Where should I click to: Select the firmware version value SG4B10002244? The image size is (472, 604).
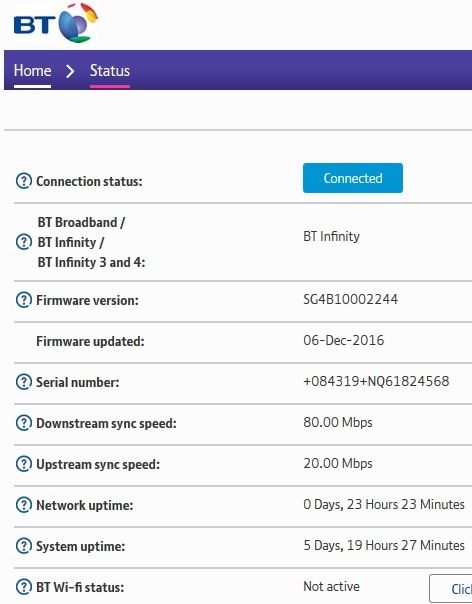351,299
